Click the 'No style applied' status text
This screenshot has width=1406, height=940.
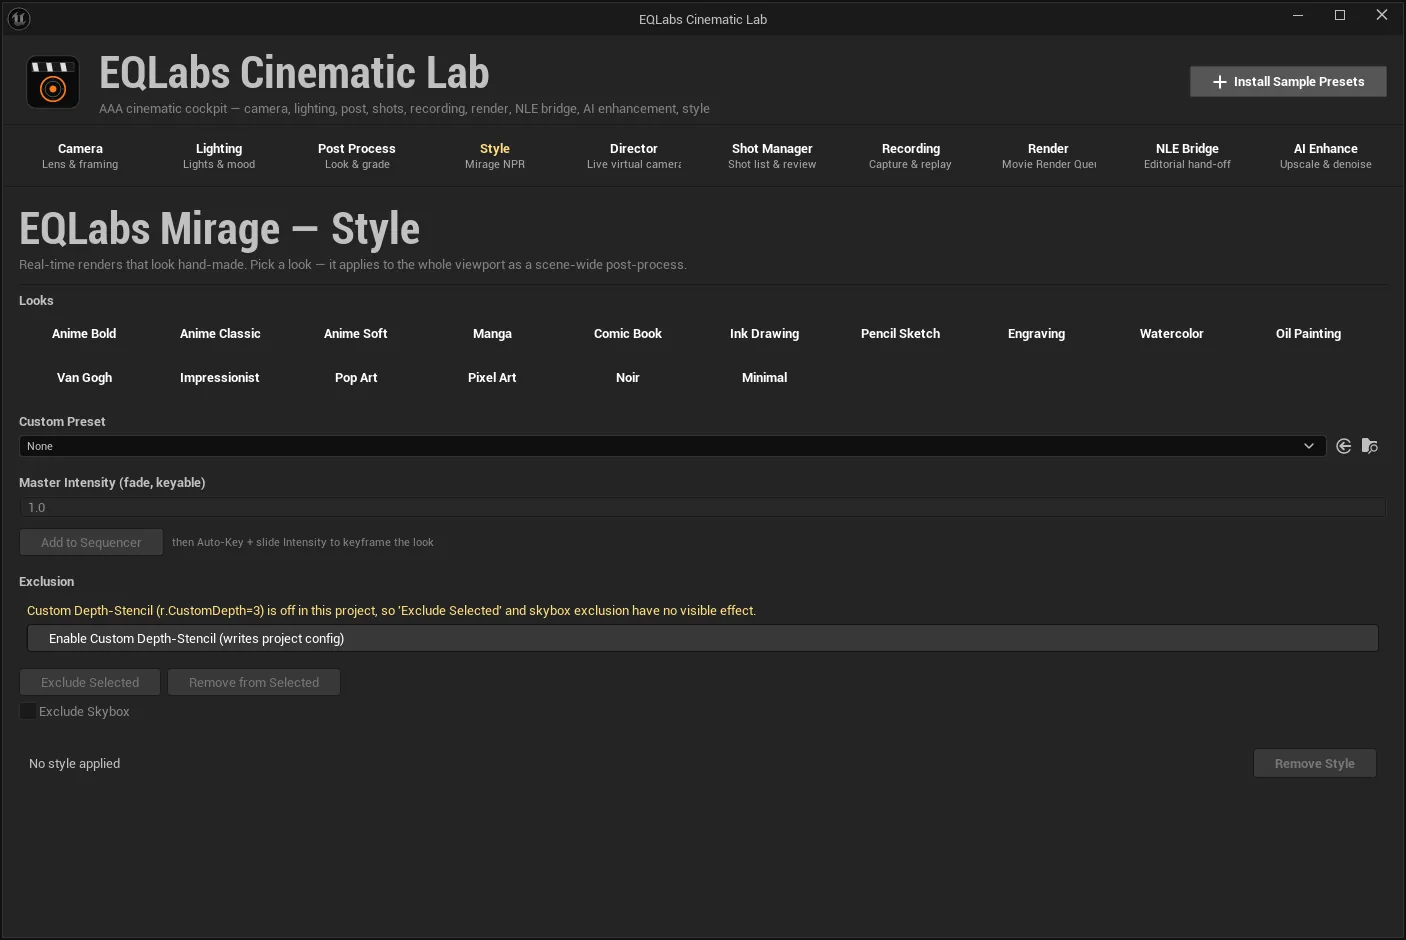click(75, 764)
